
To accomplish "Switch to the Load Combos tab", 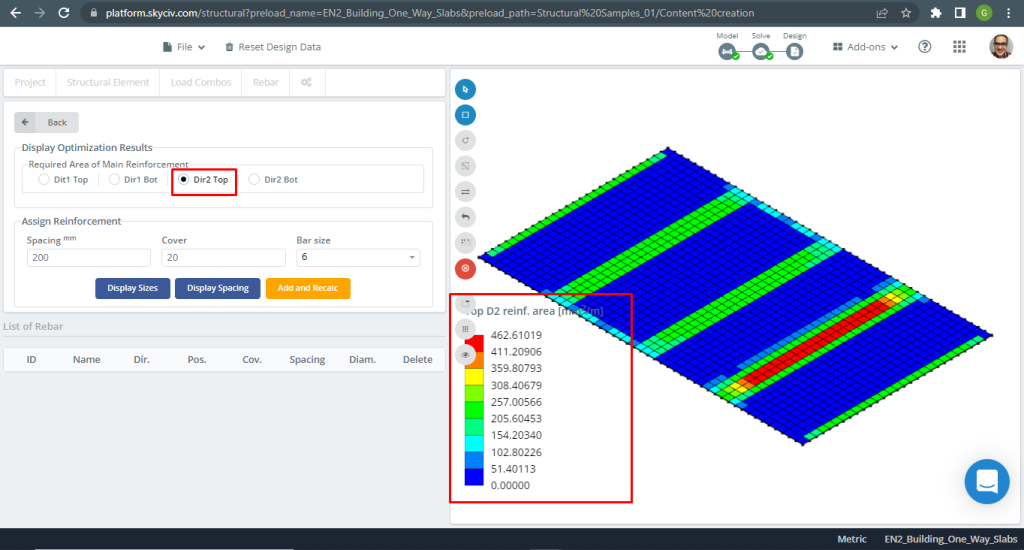I will 201,82.
